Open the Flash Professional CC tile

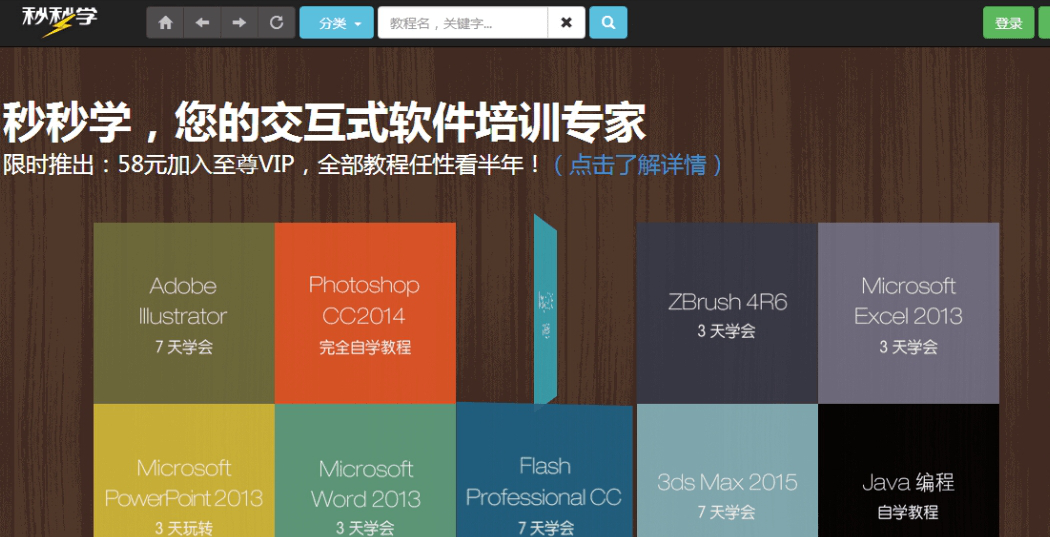[544, 470]
